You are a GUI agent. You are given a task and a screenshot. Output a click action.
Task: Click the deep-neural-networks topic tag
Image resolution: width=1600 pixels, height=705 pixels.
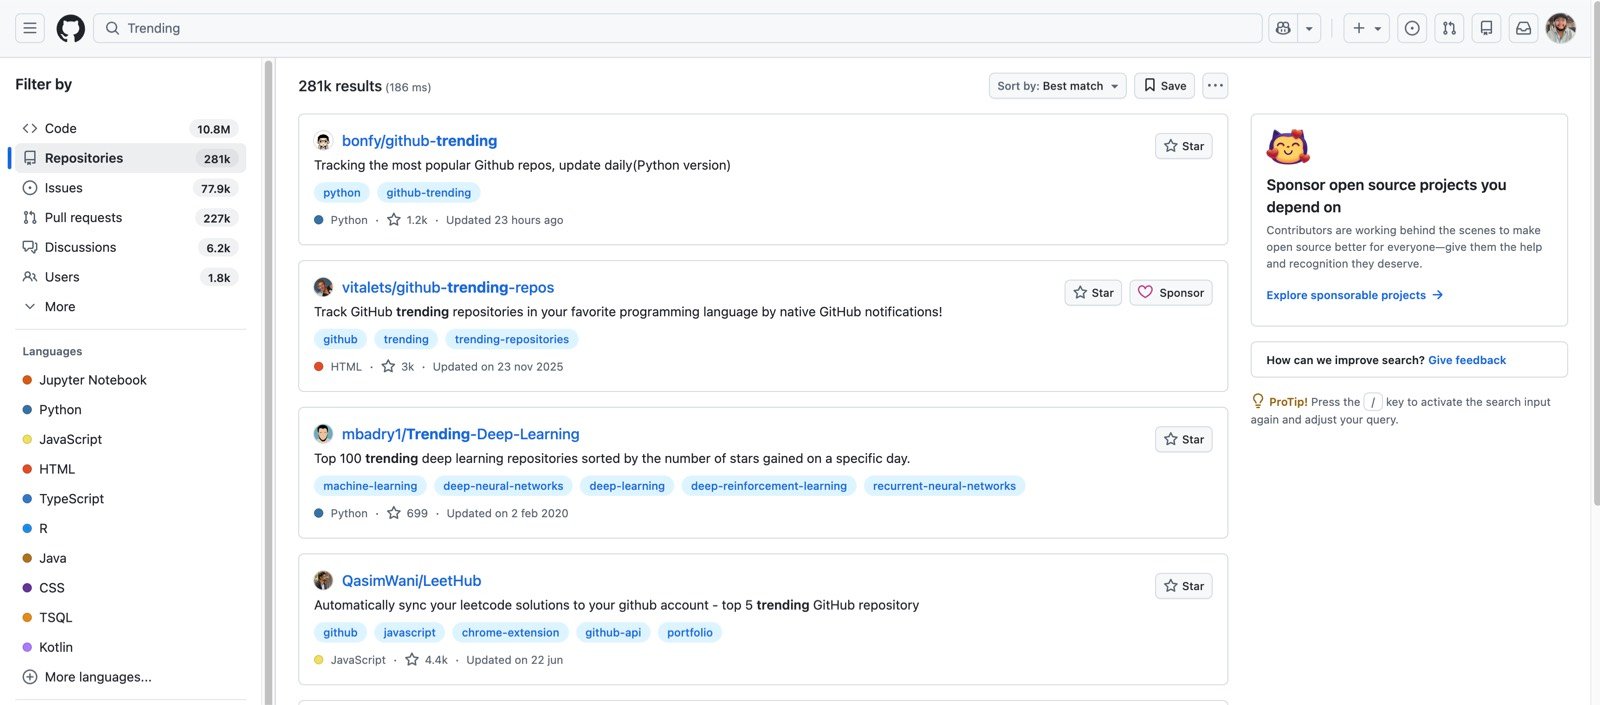(x=503, y=486)
